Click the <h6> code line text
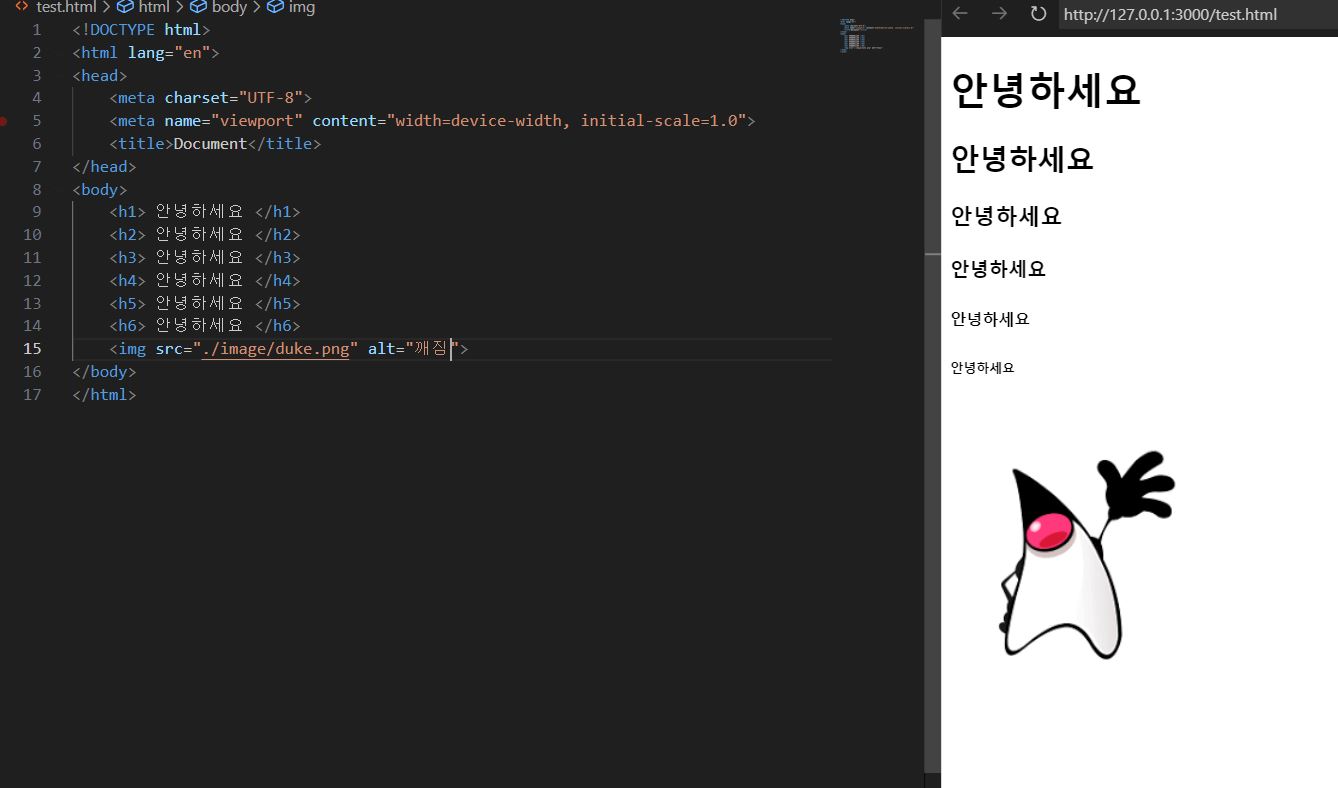This screenshot has width=1338, height=788. 205,326
